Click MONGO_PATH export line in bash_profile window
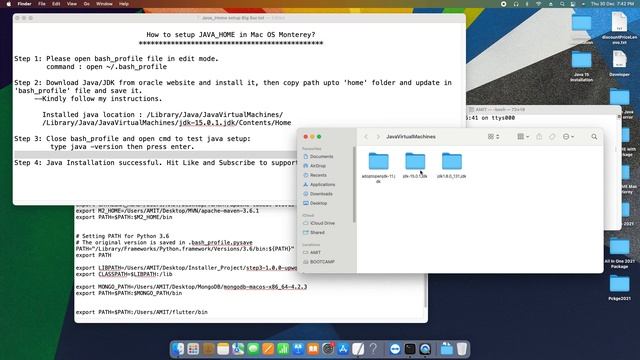 tap(191, 287)
